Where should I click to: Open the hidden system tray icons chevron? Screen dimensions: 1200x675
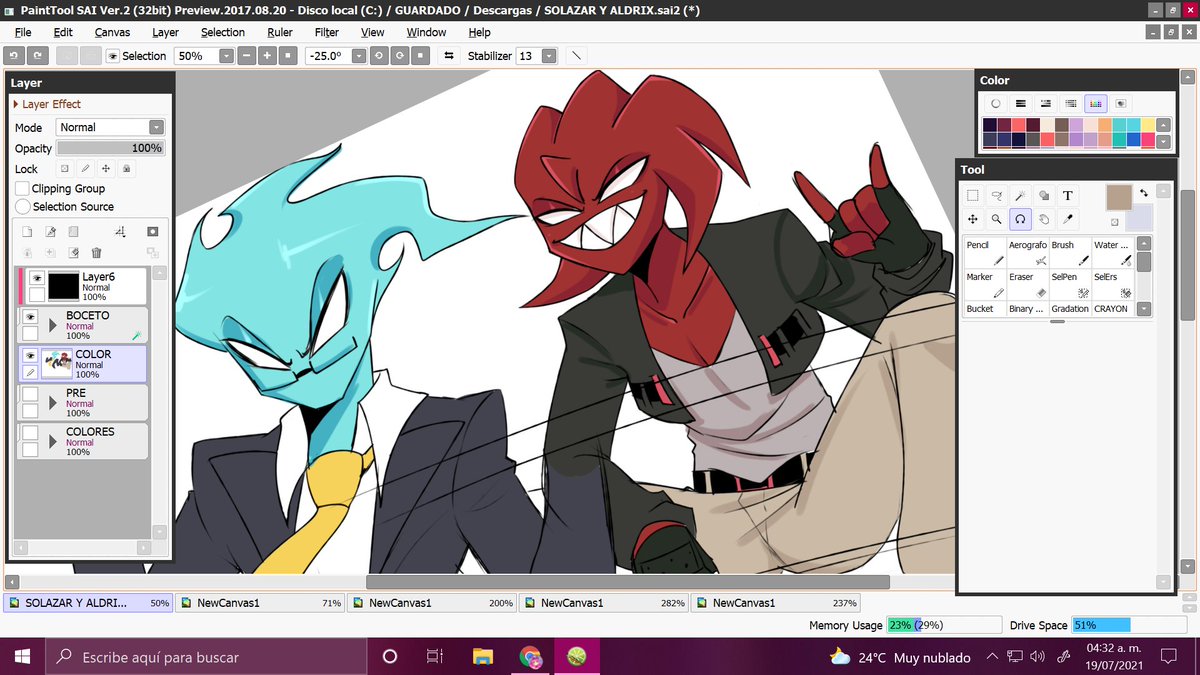[992, 657]
